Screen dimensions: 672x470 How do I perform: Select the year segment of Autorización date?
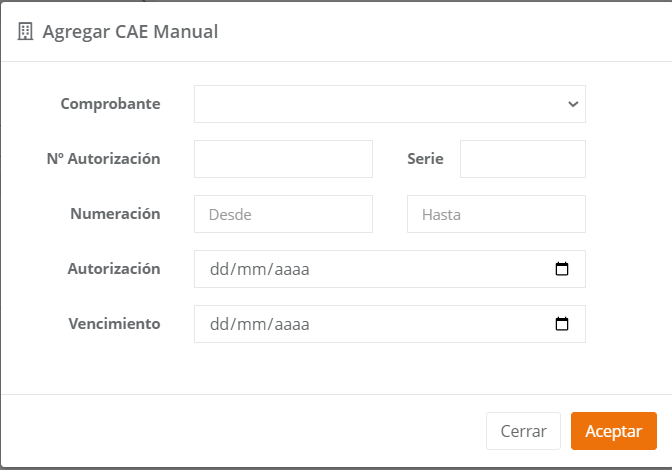click(x=290, y=269)
